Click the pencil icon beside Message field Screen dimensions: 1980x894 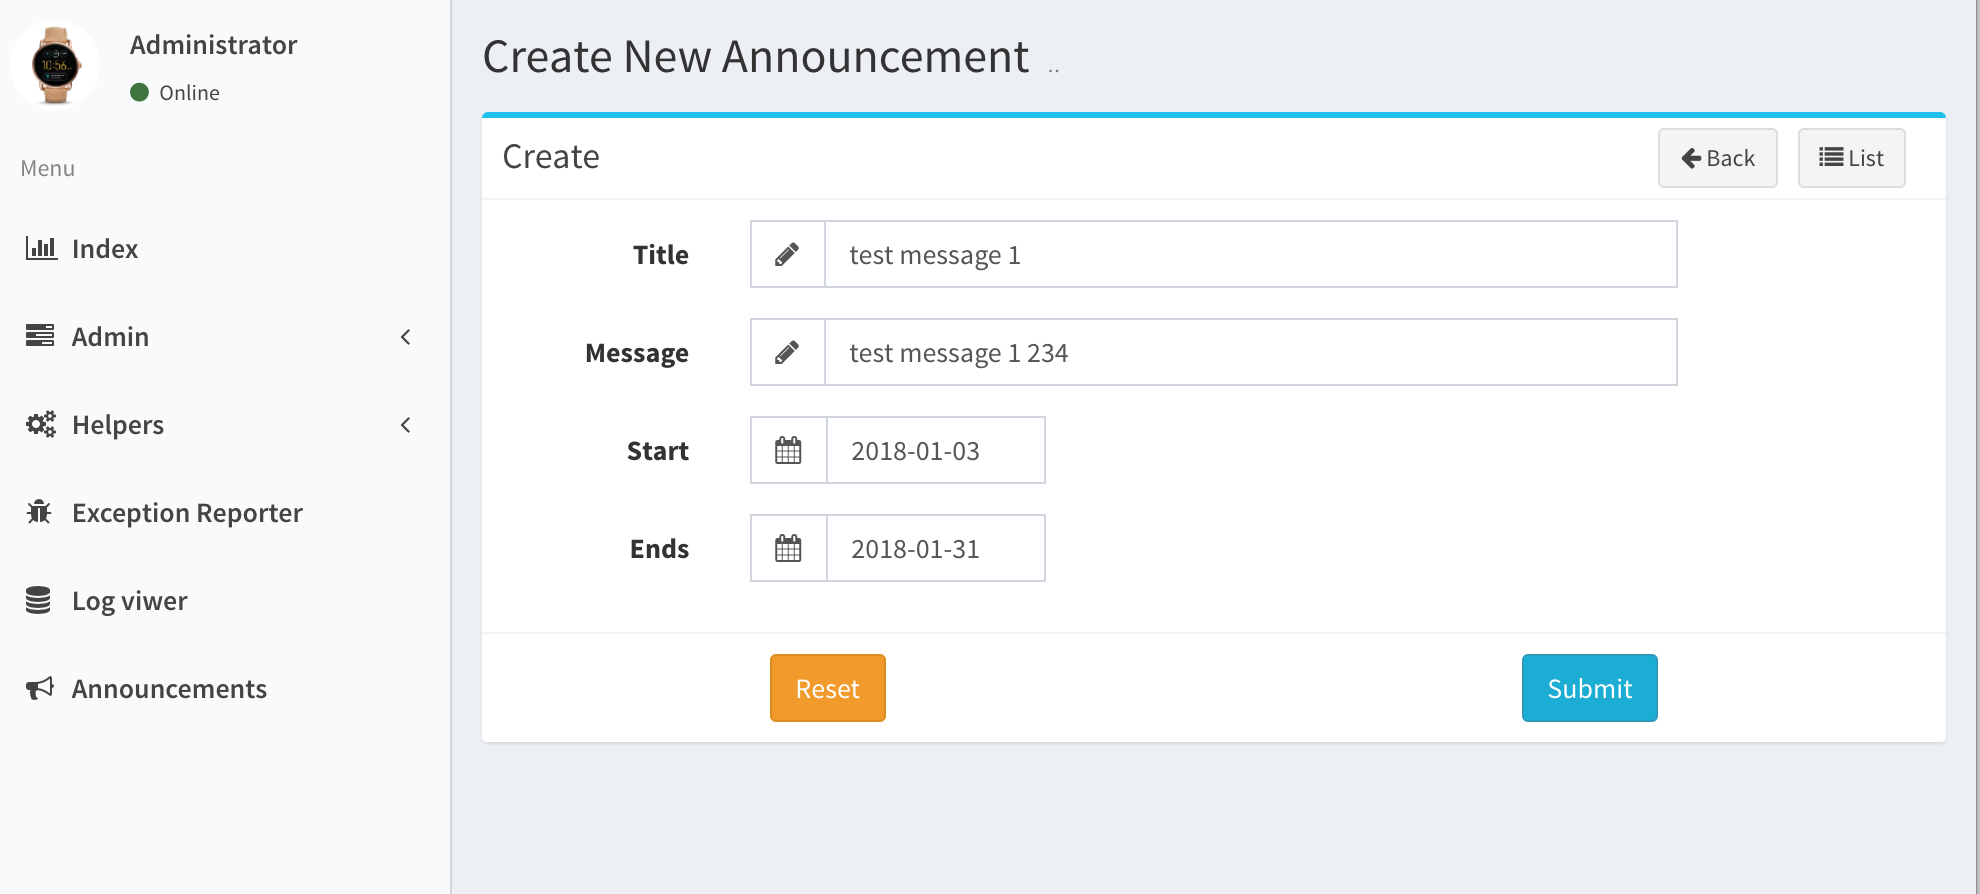coord(788,352)
